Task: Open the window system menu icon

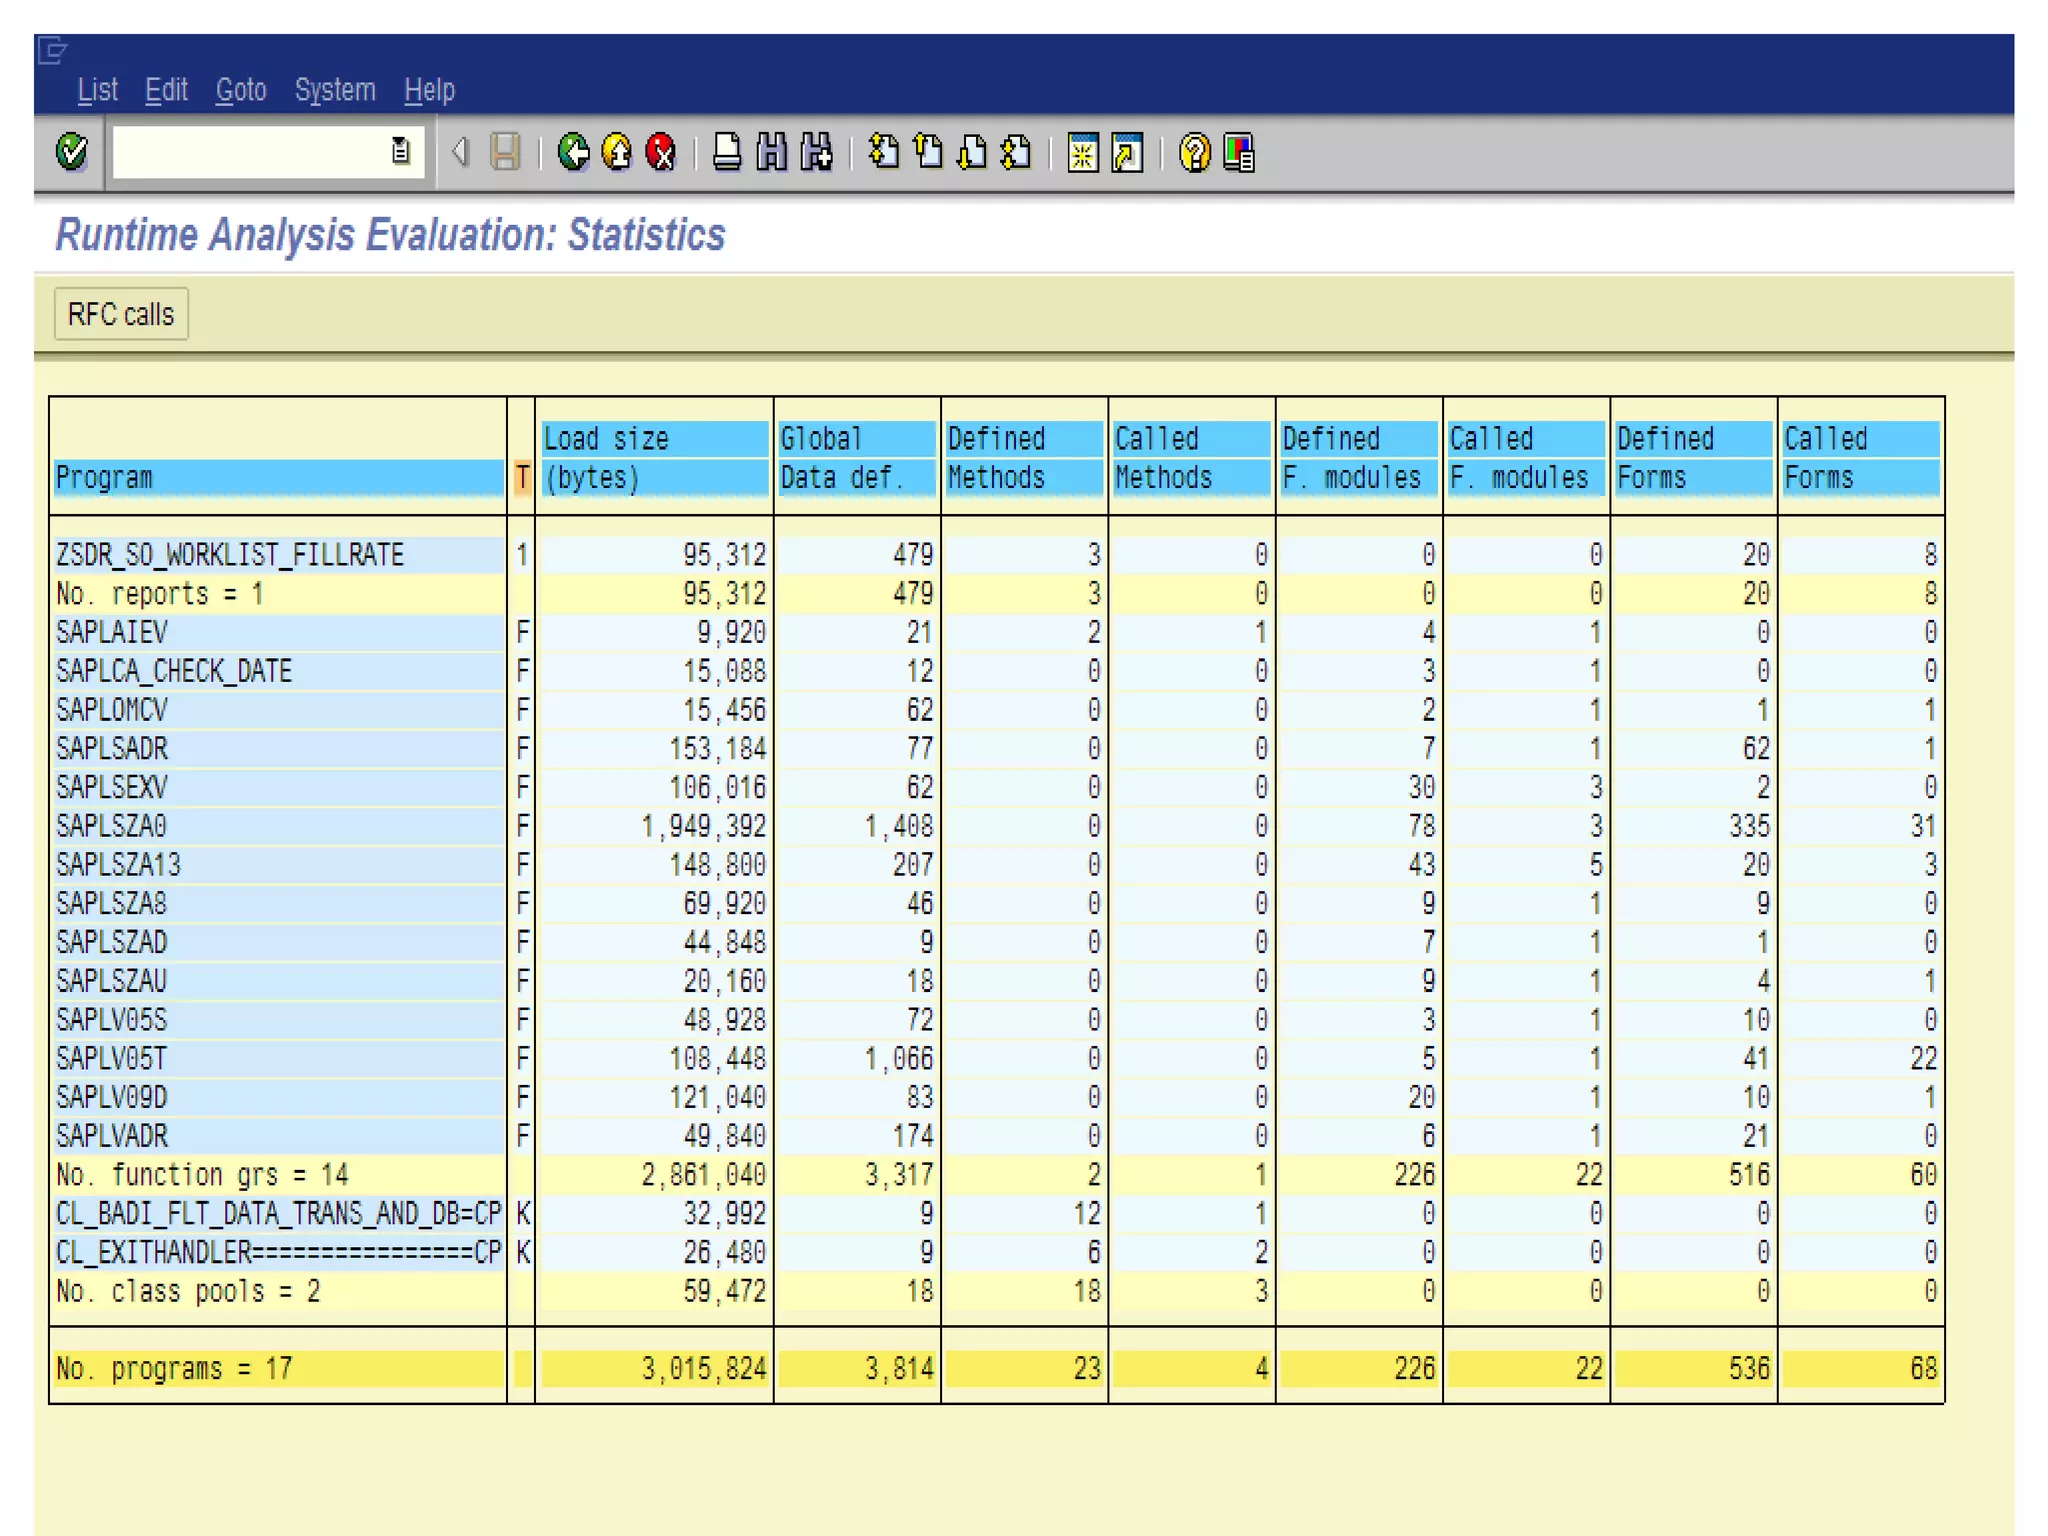Action: pos(52,49)
